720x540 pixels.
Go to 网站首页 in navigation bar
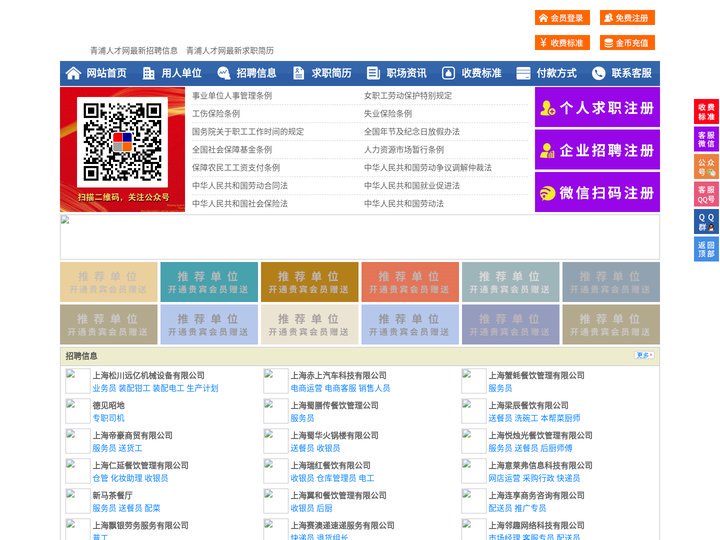click(x=107, y=73)
